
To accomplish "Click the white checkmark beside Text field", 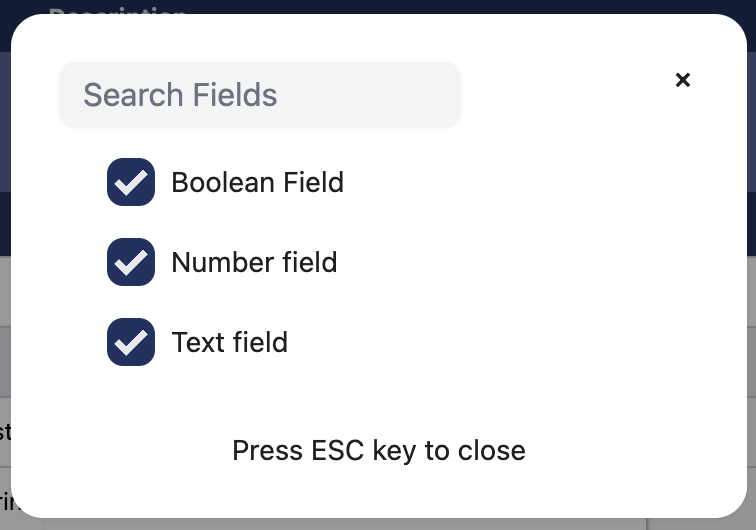I will (x=131, y=342).
